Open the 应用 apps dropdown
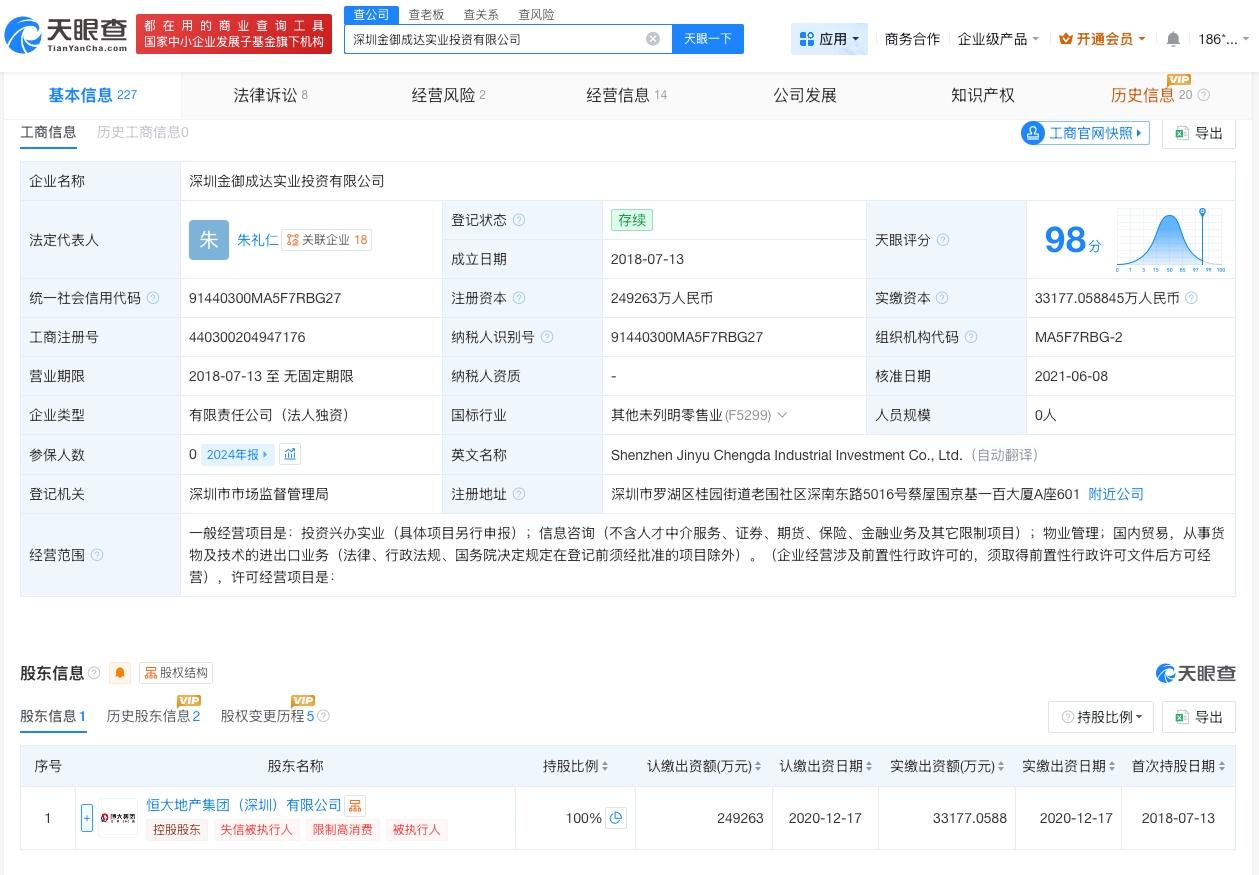The image size is (1259, 875). coord(829,39)
